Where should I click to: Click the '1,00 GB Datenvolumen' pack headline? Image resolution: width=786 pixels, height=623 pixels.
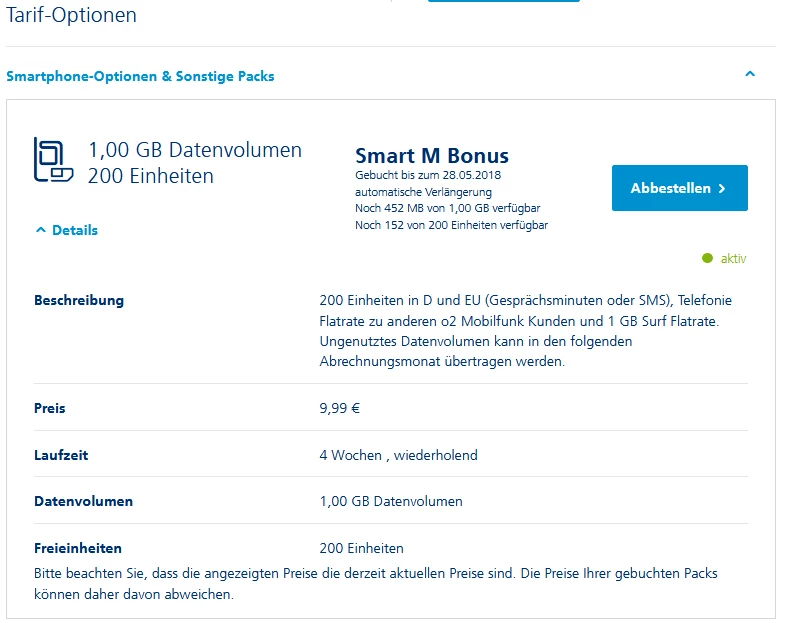pyautogui.click(x=195, y=150)
